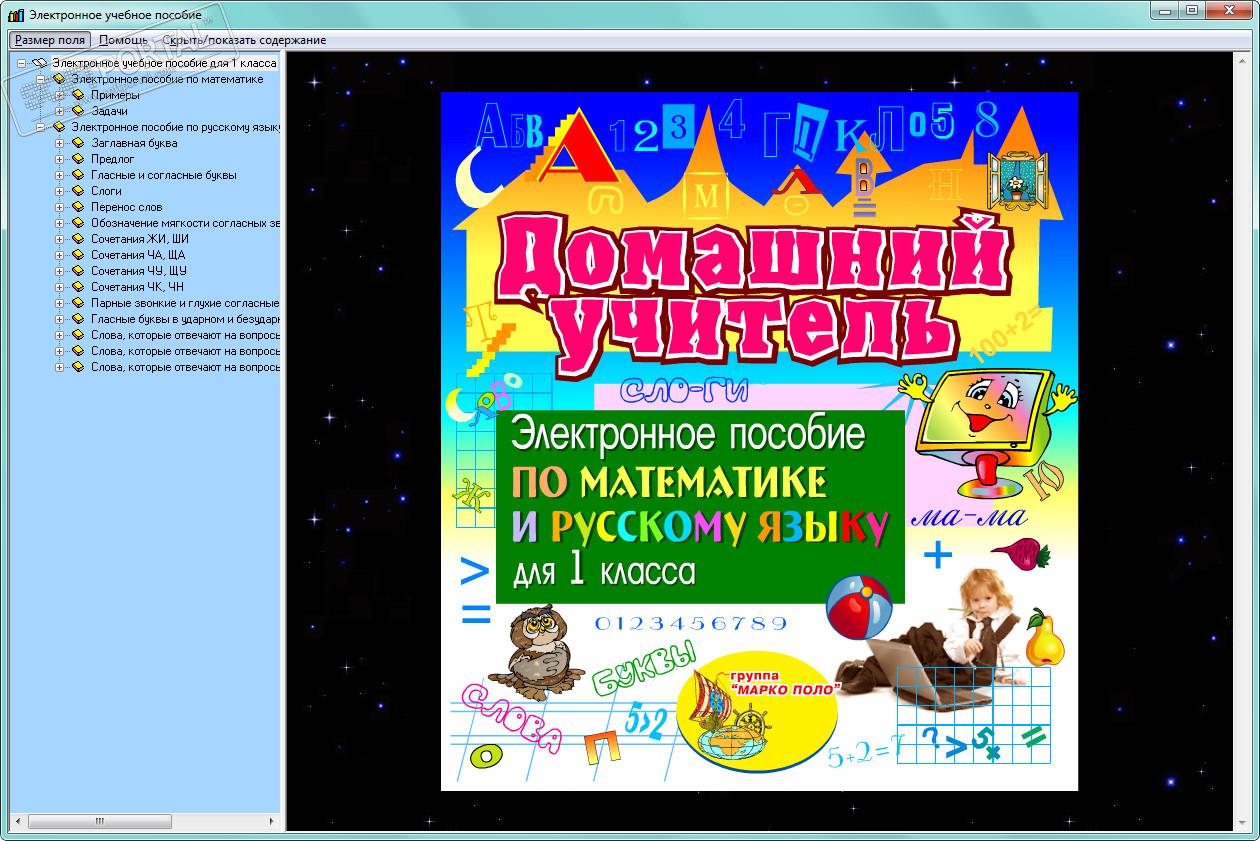Viewport: 1260px width, 841px height.
Task: Click the application icon in the title bar
Action: 15,14
